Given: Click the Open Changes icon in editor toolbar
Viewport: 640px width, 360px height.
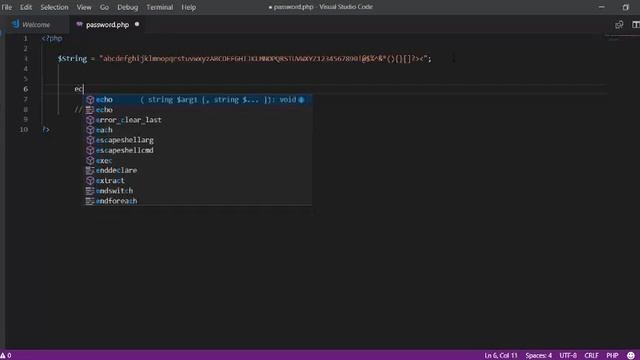Looking at the screenshot, I should pyautogui.click(x=619, y=24).
